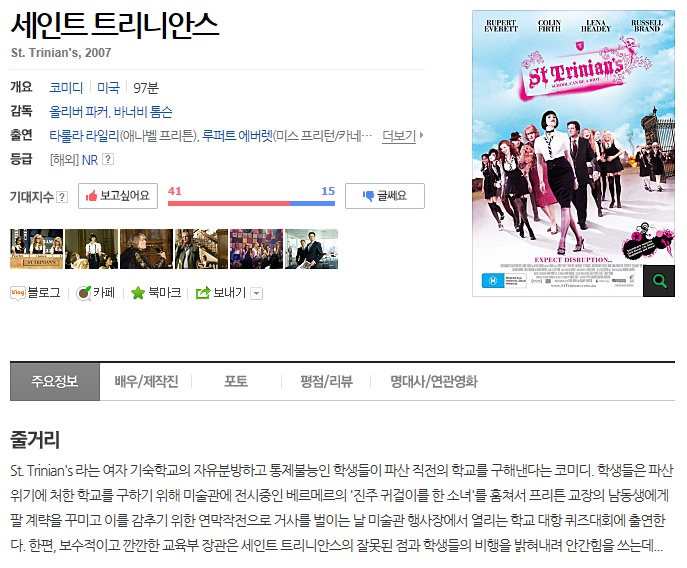The width and height of the screenshot is (687, 568).
Task: Click the cafe share icon
Action: (83, 293)
